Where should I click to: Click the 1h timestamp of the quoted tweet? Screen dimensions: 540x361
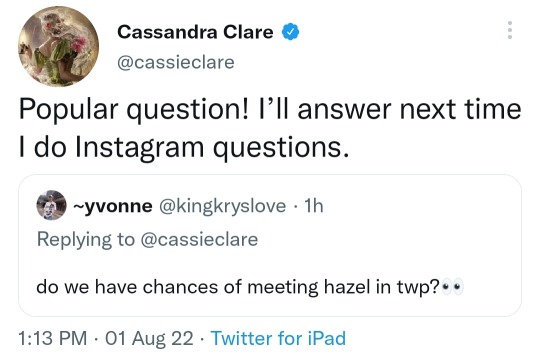(314, 206)
